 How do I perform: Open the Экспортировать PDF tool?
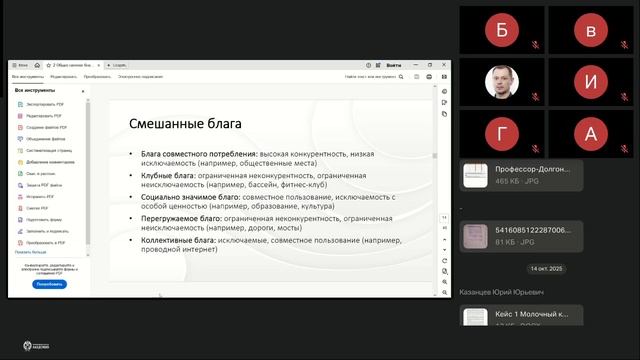coord(41,104)
